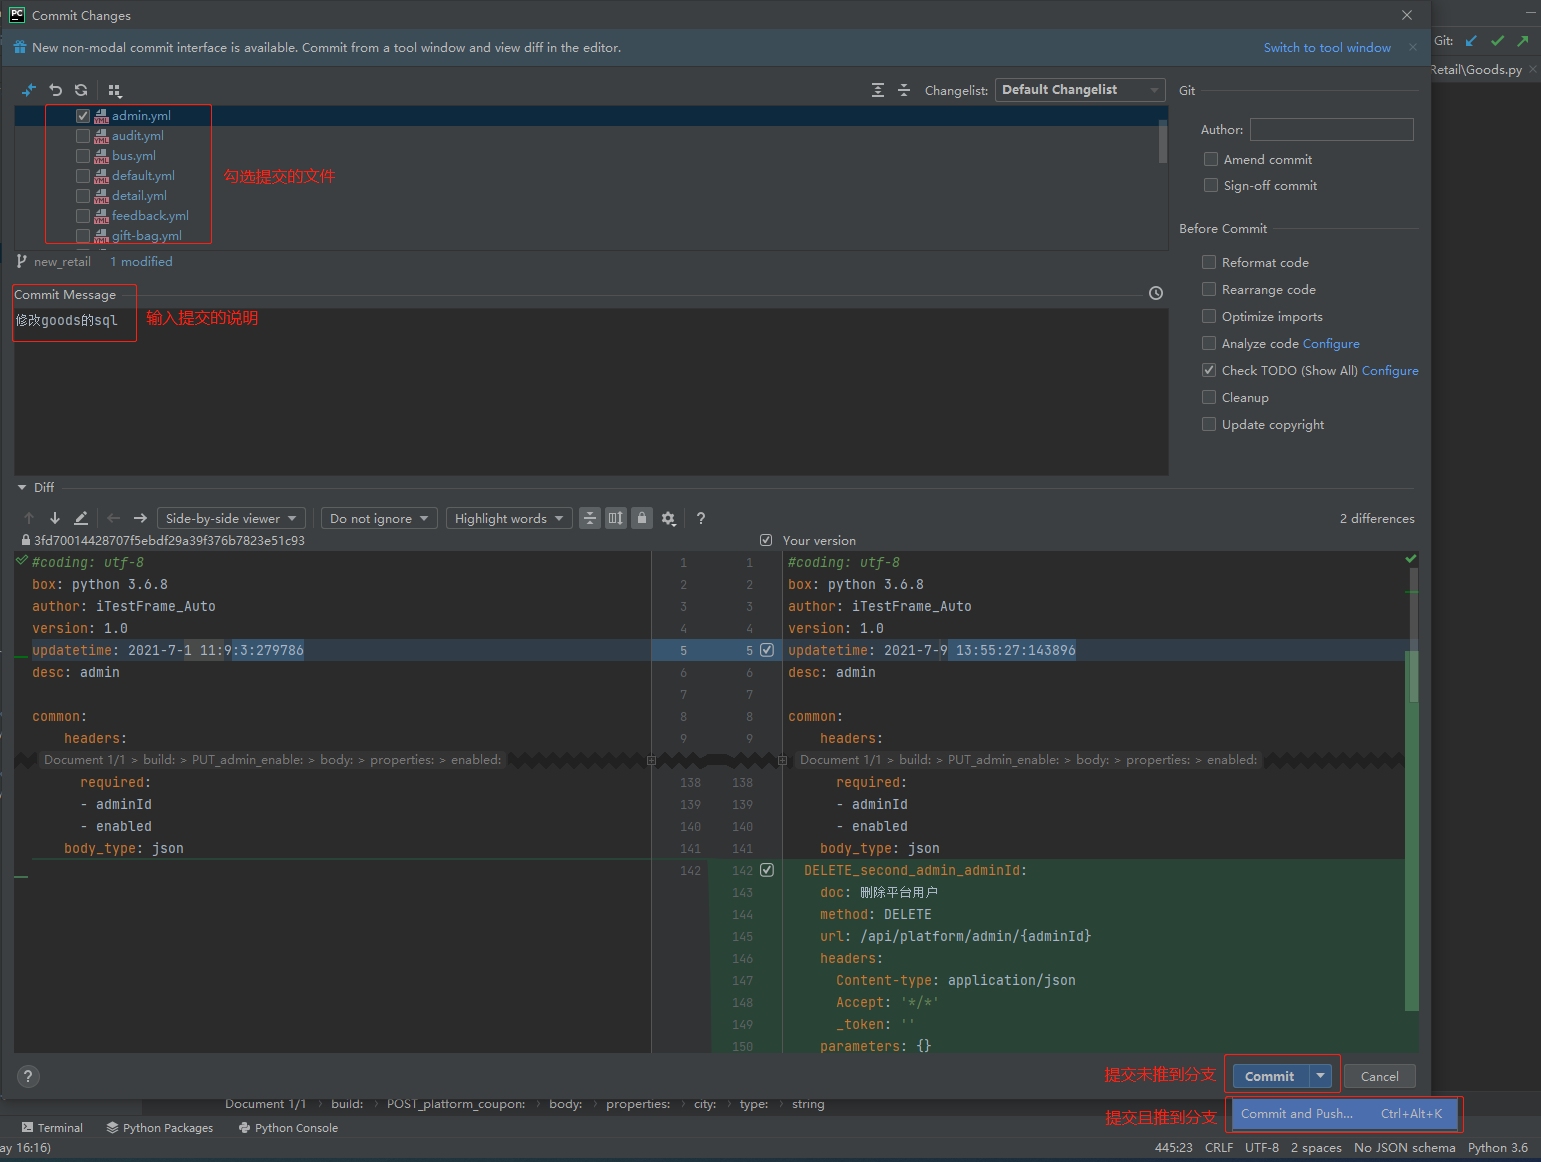The image size is (1541, 1162).
Task: Click the Git commit checkmark icon
Action: (x=1497, y=41)
